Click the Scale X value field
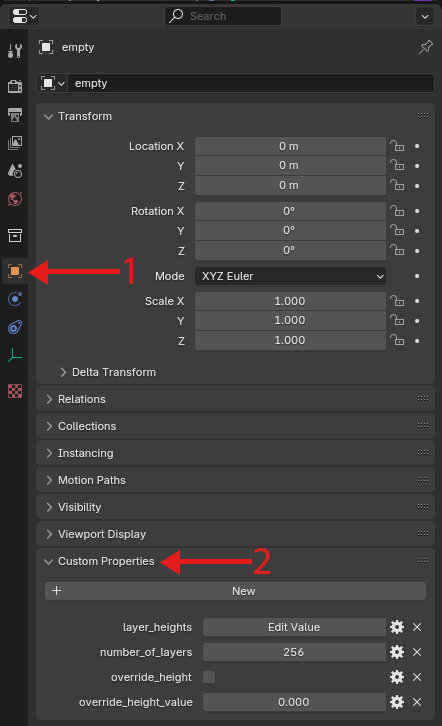Viewport: 442px width, 726px height. coord(290,301)
